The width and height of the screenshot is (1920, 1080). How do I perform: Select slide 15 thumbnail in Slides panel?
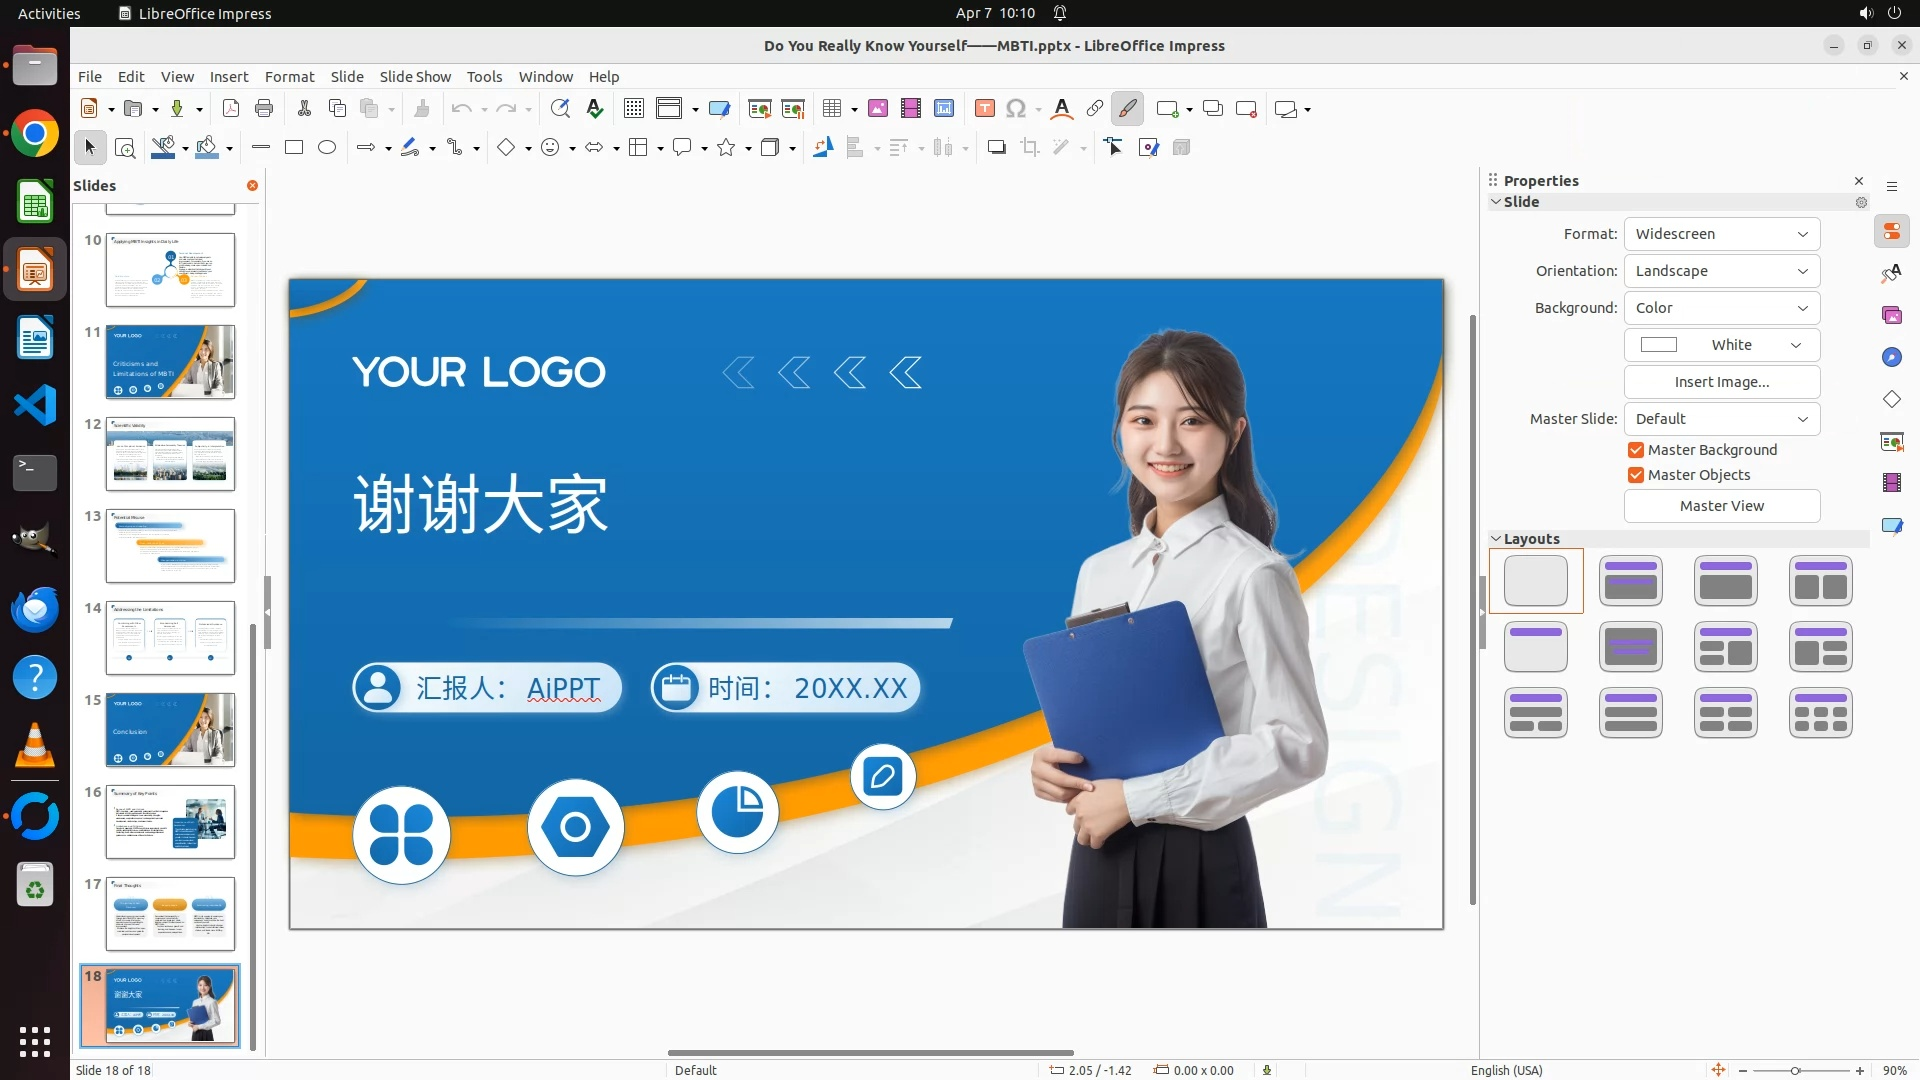(170, 730)
